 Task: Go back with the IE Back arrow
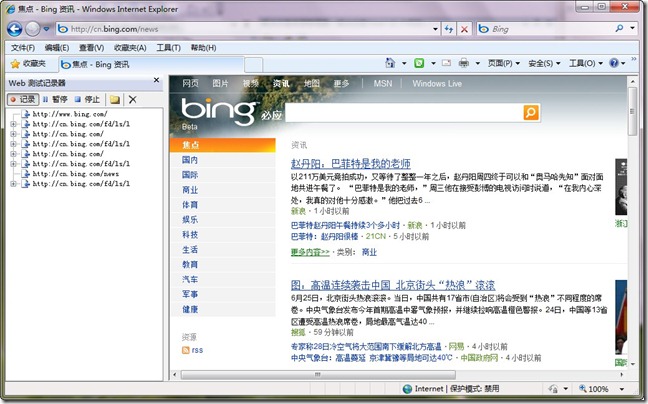point(14,29)
